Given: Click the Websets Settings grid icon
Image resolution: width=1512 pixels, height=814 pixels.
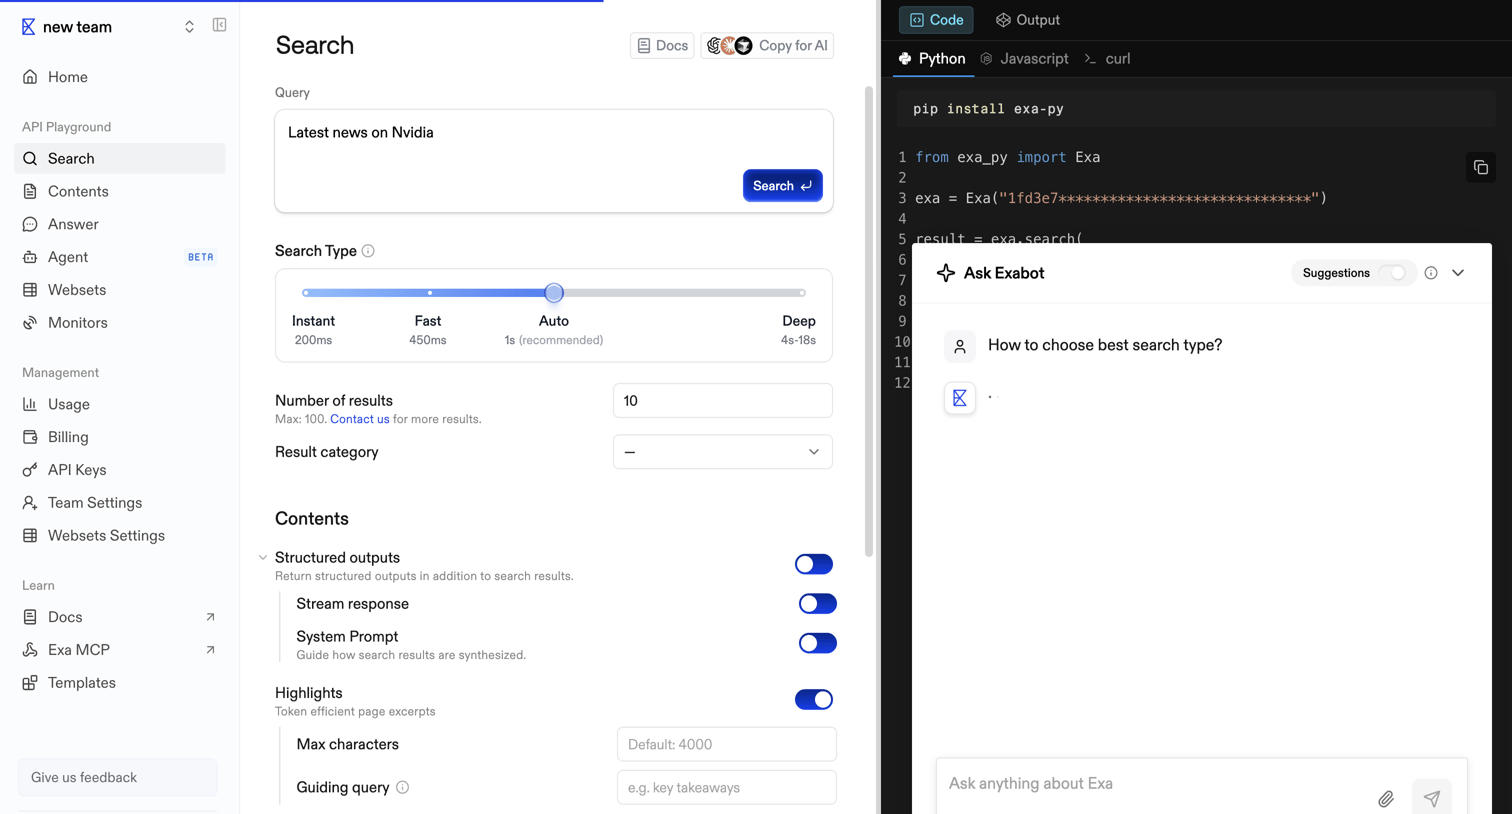Looking at the screenshot, I should [x=30, y=536].
